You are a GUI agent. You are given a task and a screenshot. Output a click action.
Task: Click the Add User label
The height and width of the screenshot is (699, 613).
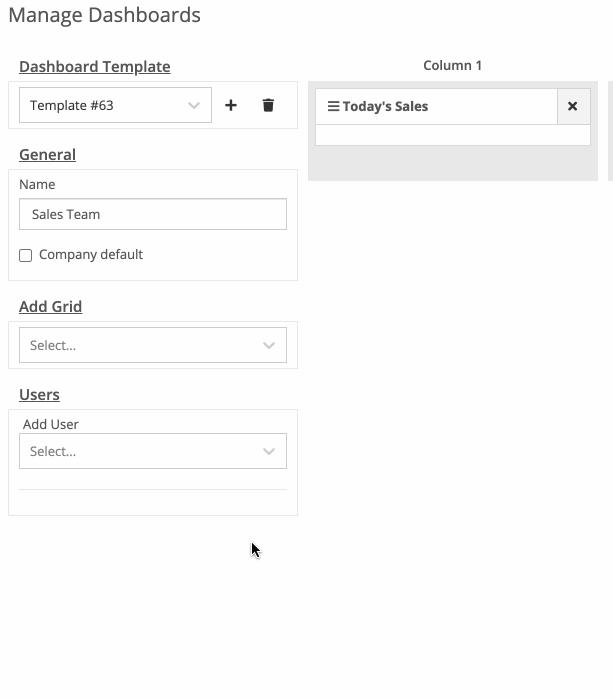51,424
